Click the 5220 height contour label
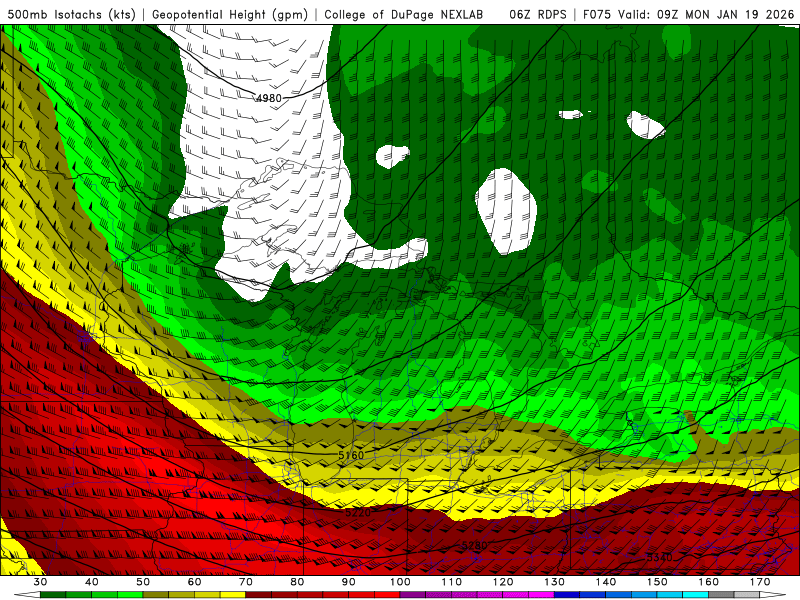Image resolution: width=800 pixels, height=600 pixels. click(x=358, y=512)
